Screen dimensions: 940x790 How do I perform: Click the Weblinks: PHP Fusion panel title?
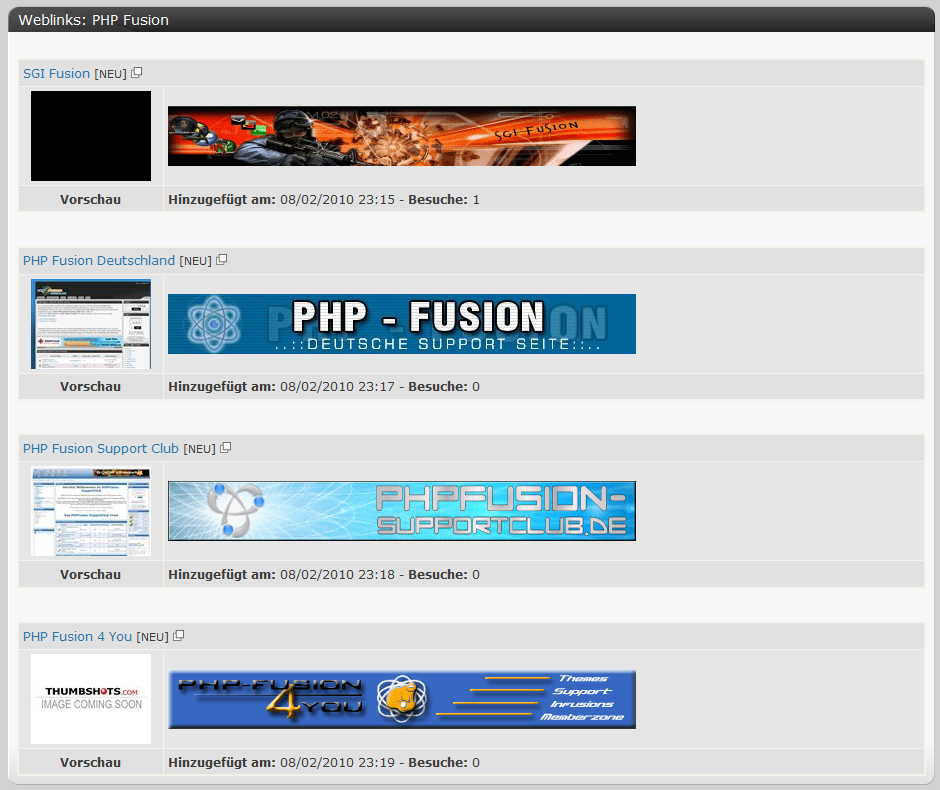[x=94, y=20]
